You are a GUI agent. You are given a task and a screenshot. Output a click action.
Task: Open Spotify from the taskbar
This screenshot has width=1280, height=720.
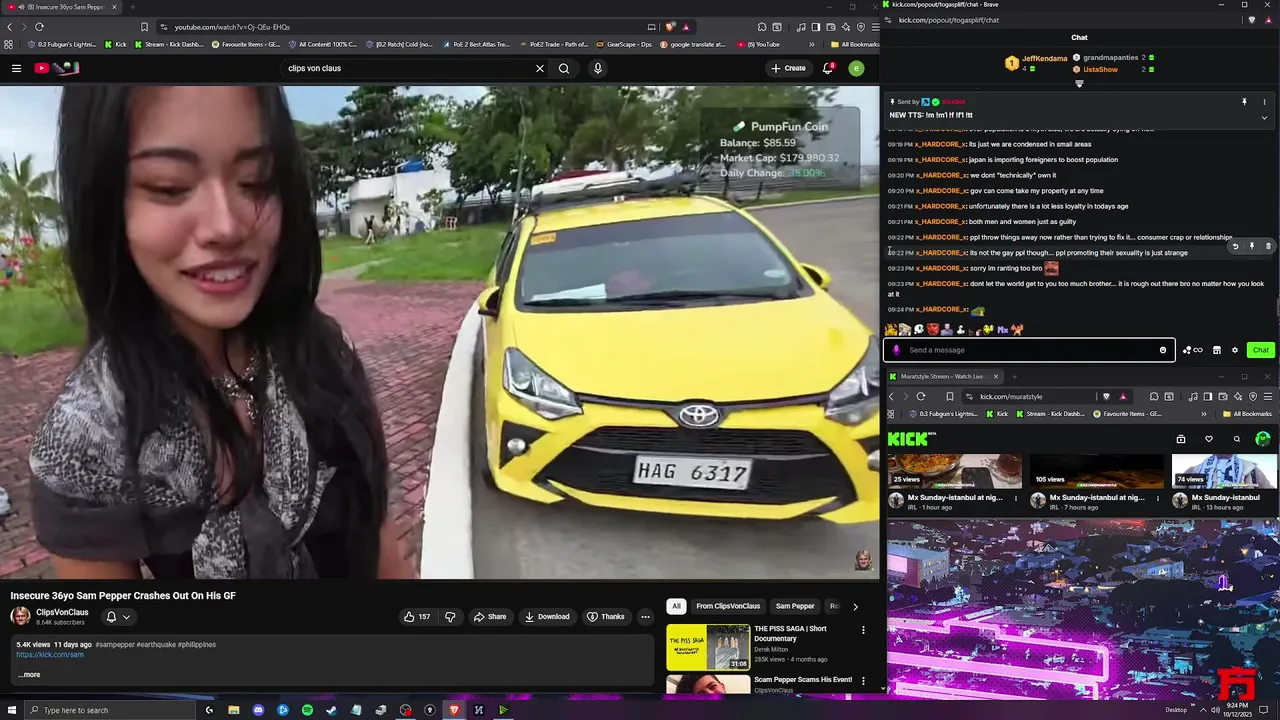[x=307, y=710]
